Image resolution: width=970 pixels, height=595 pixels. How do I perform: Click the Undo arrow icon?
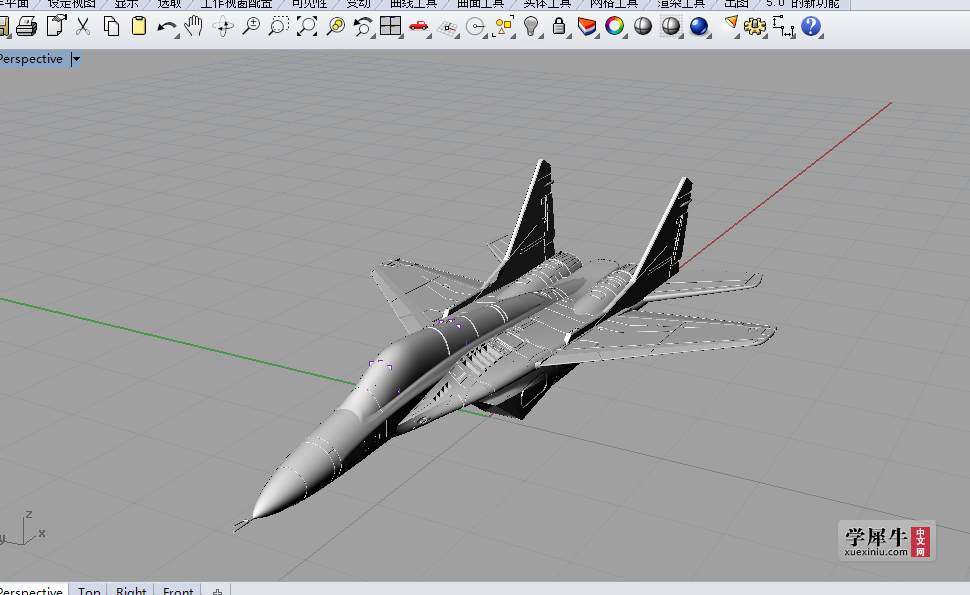point(166,27)
